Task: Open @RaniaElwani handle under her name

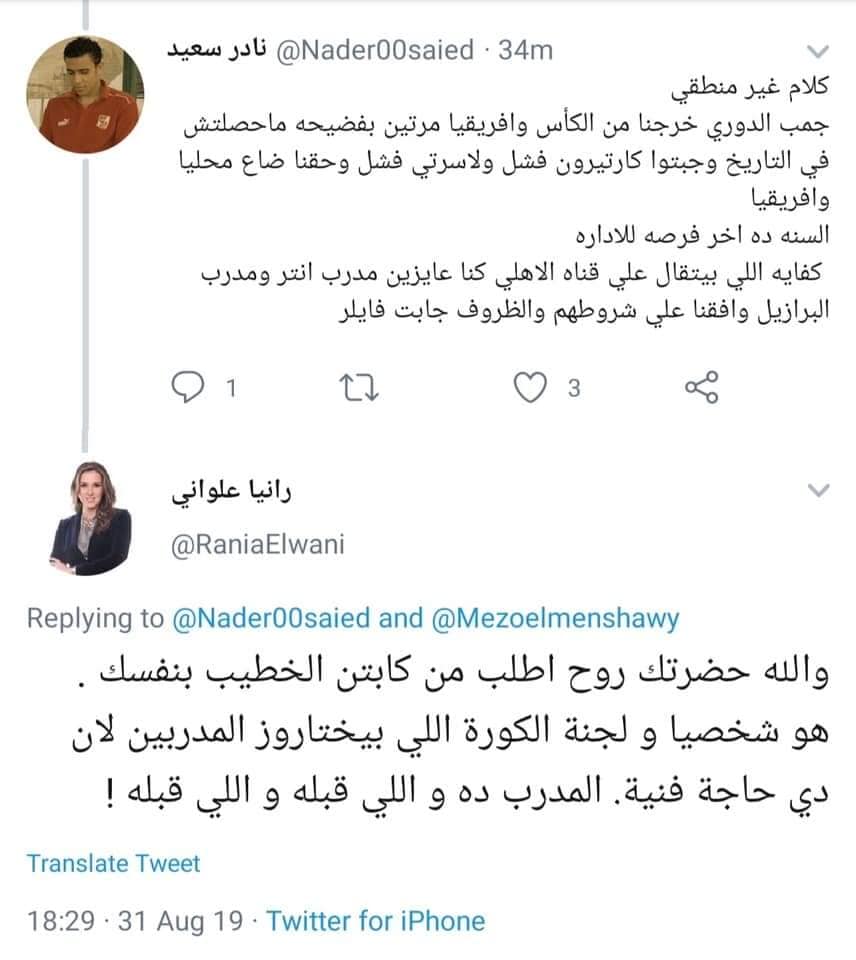Action: [x=258, y=544]
